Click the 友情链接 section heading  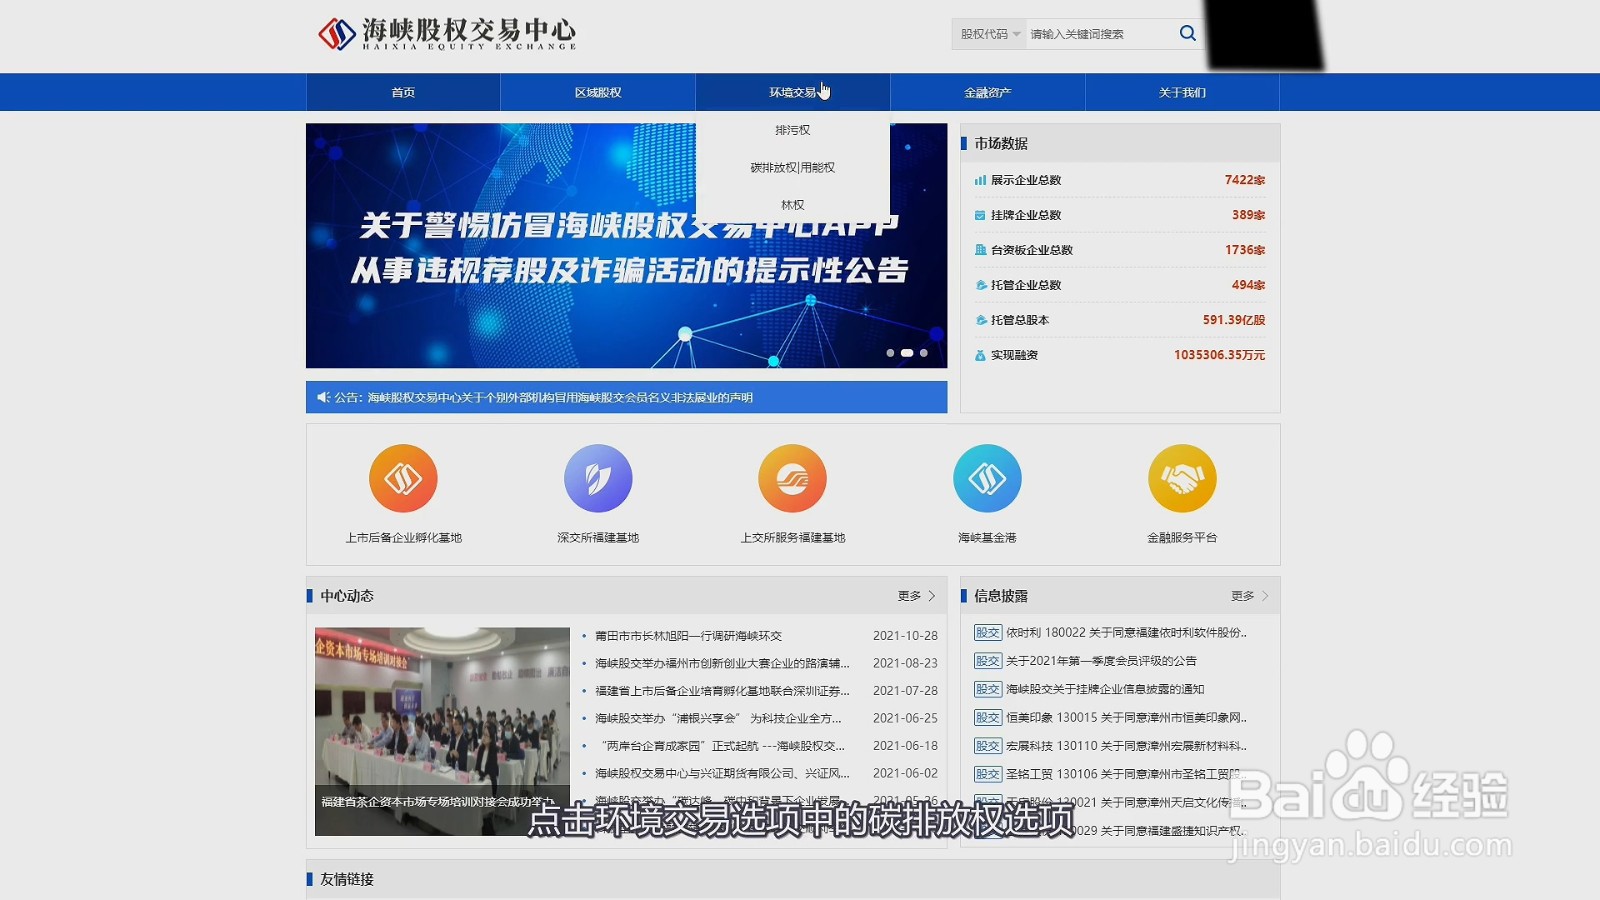click(347, 880)
